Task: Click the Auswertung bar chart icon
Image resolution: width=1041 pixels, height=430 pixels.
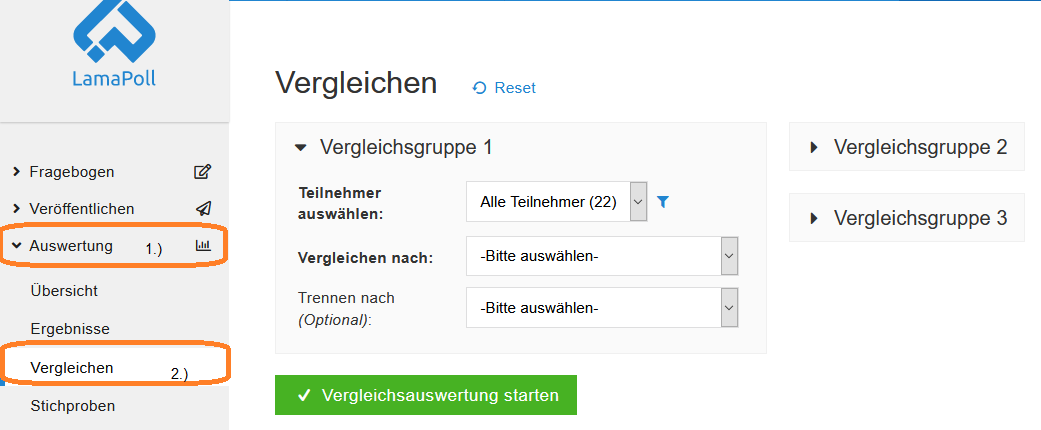Action: pos(203,246)
